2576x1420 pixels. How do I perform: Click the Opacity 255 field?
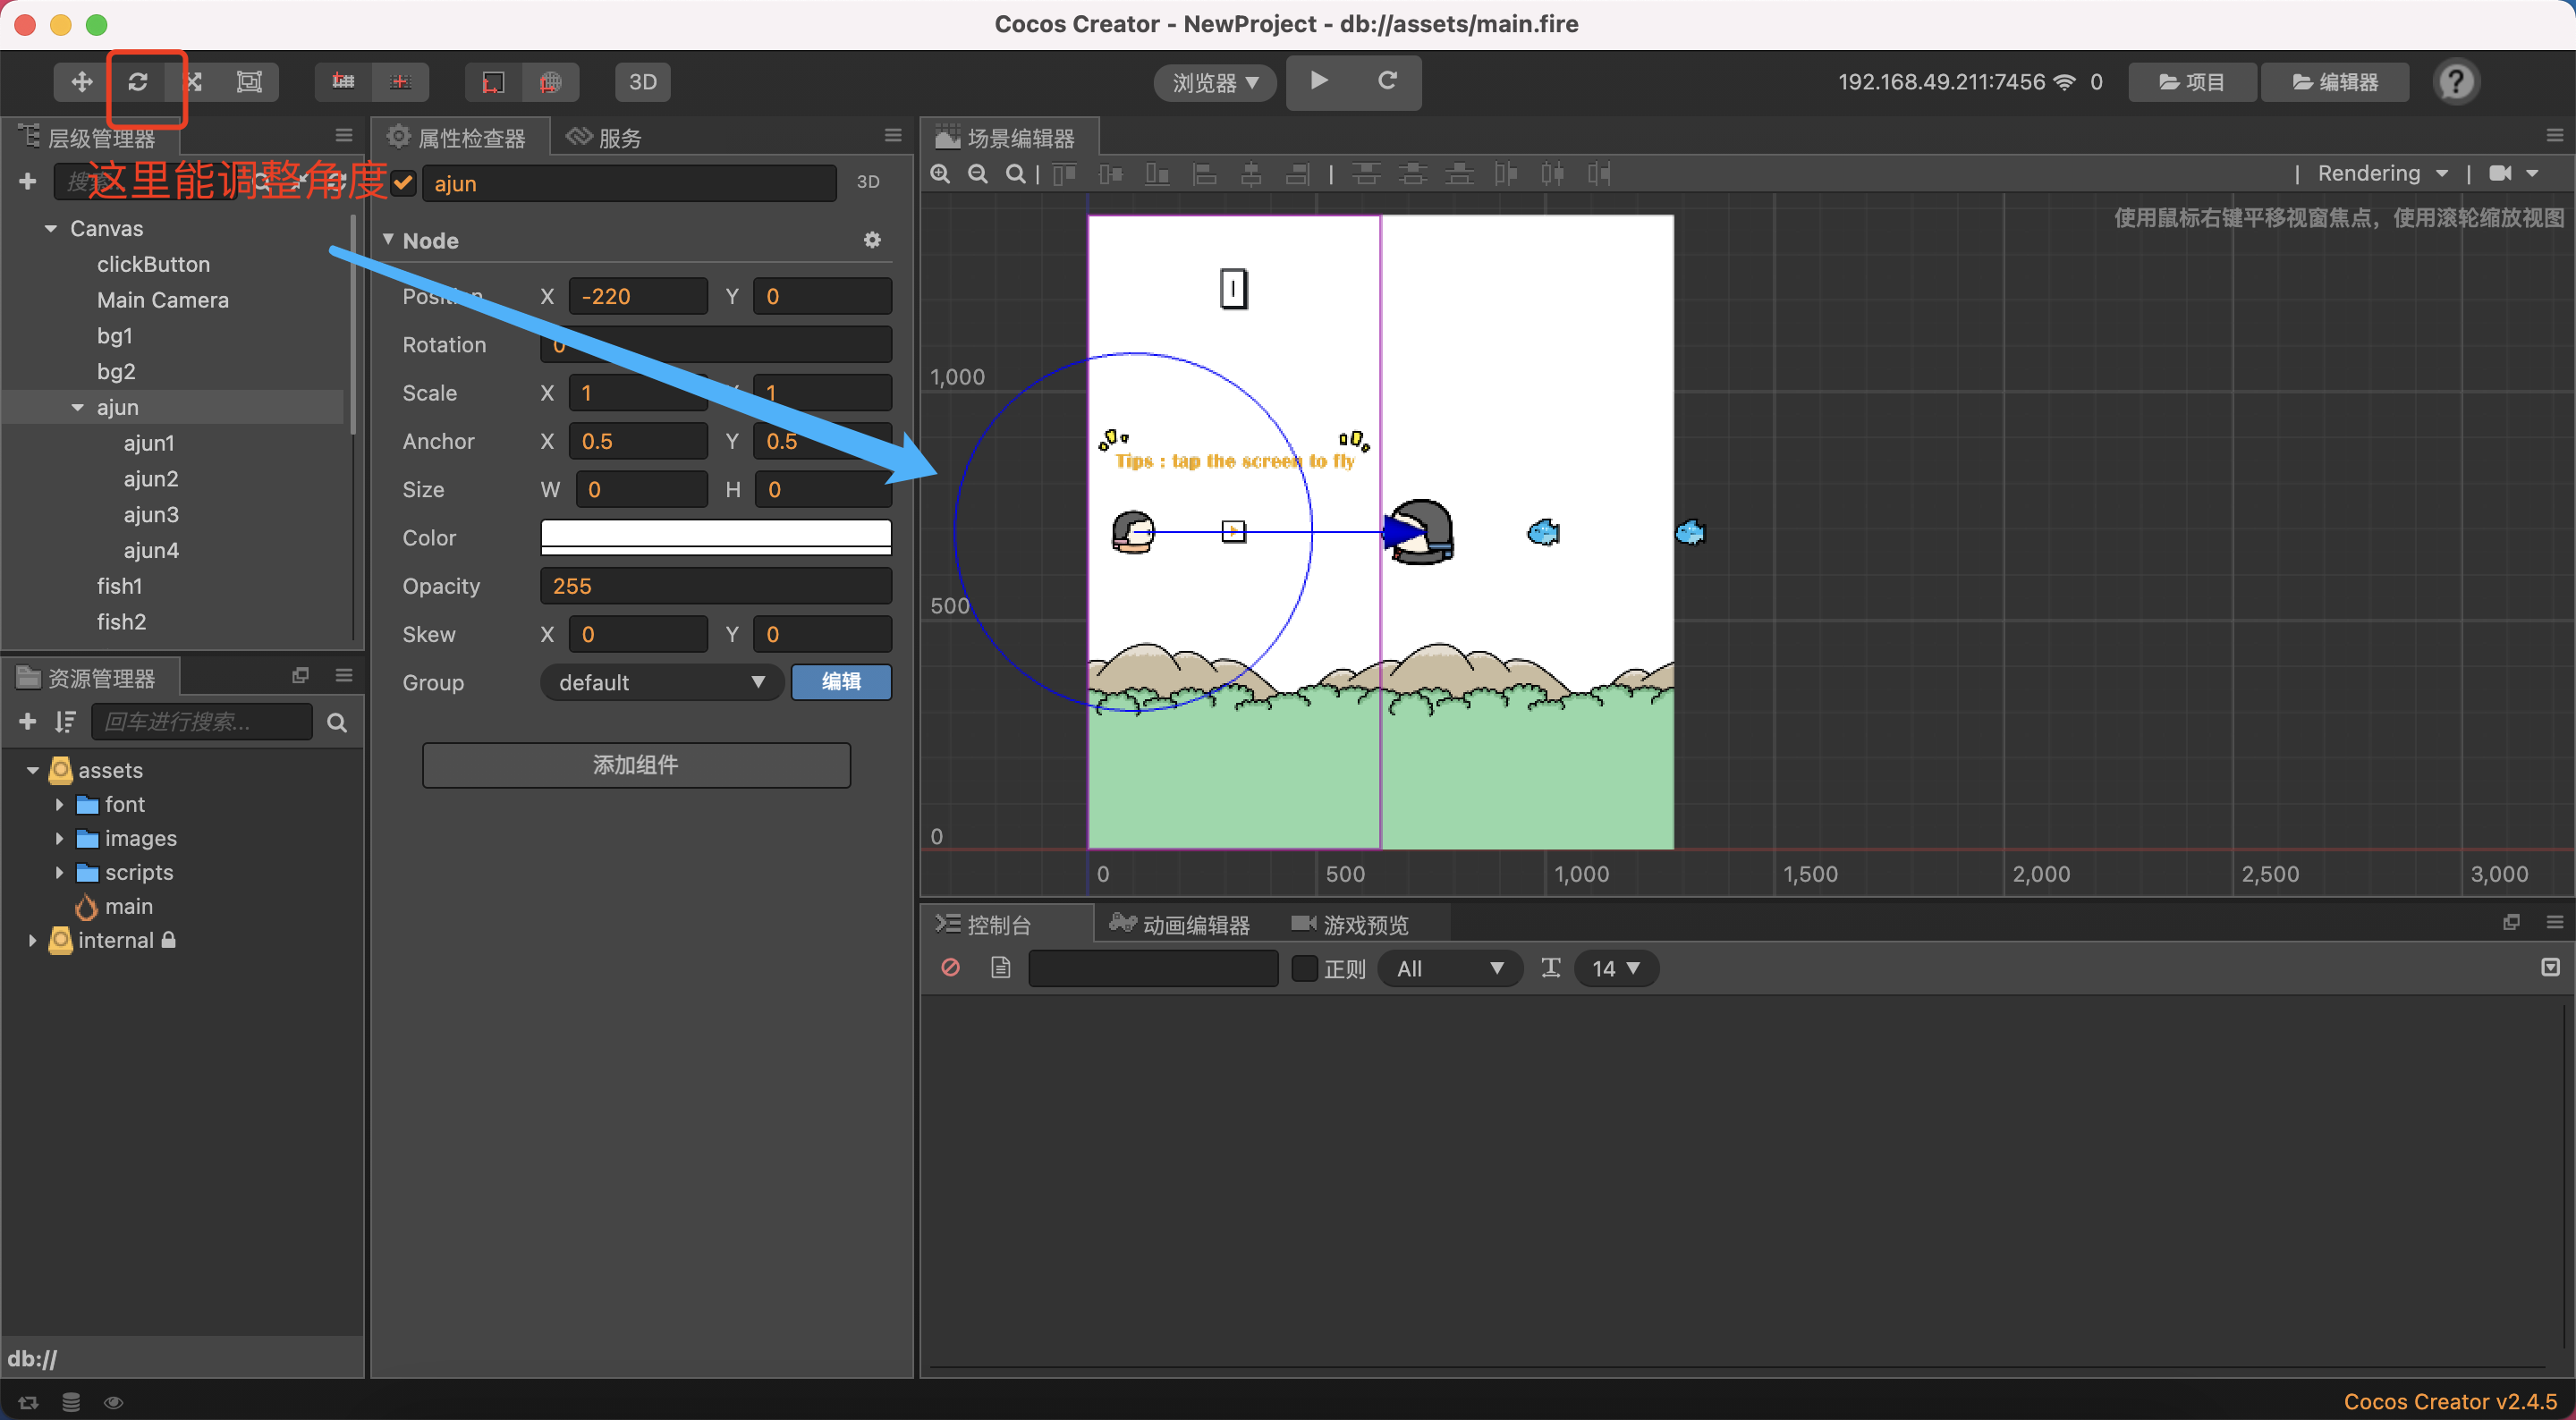[x=716, y=586]
